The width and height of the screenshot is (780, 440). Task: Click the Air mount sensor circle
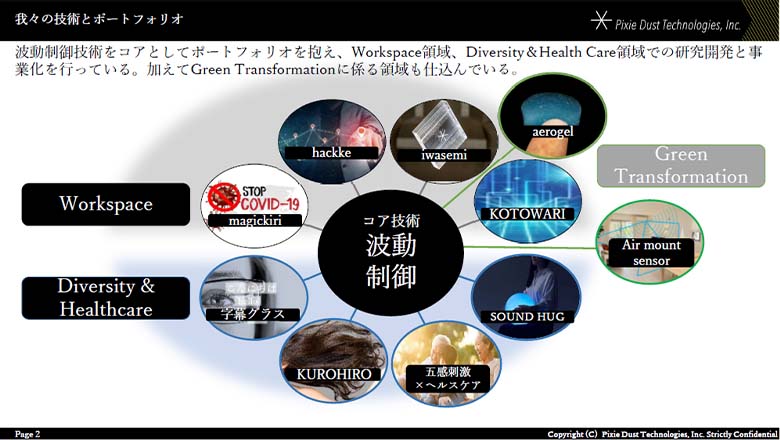650,242
